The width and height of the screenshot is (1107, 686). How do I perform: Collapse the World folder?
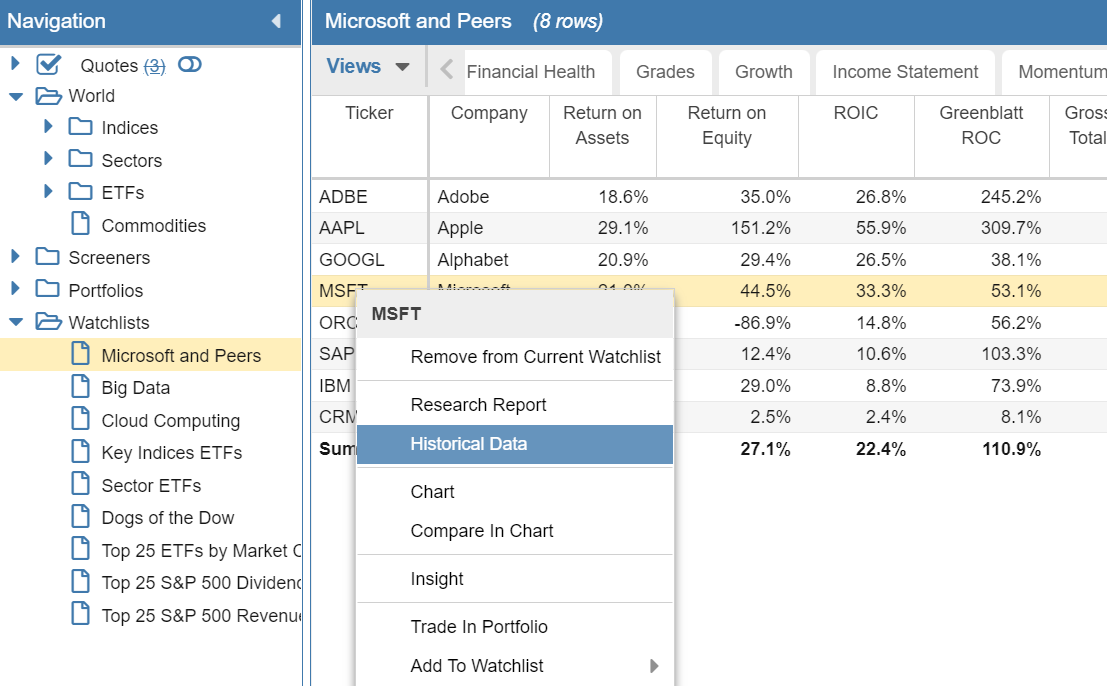(x=16, y=97)
